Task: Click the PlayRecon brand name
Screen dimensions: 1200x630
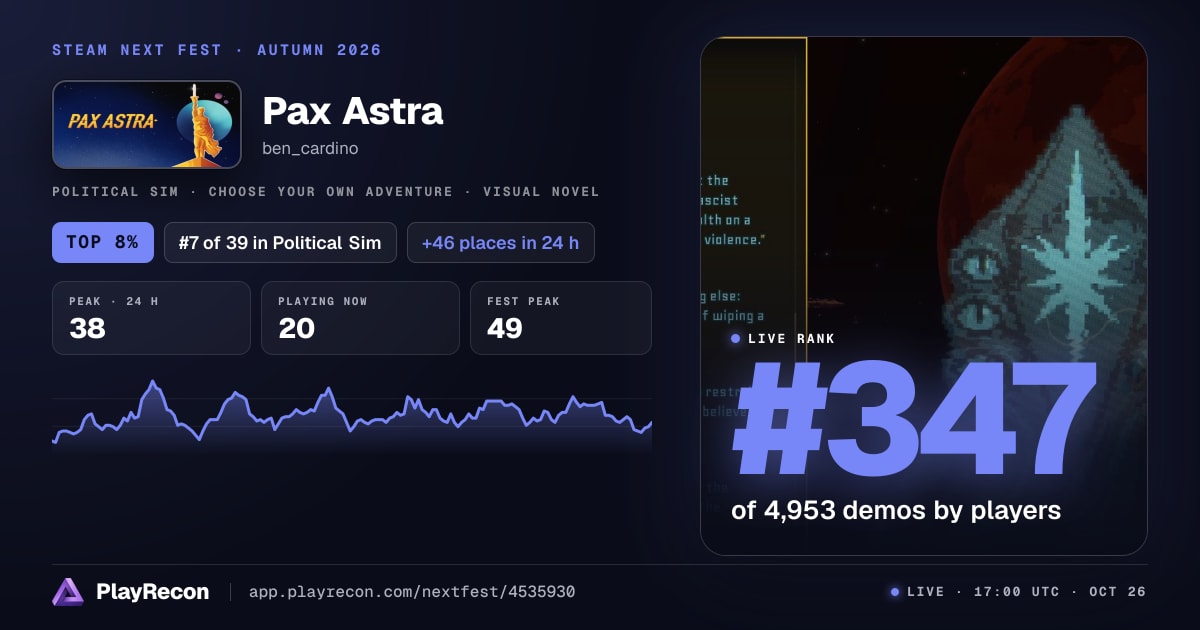Action: click(153, 592)
